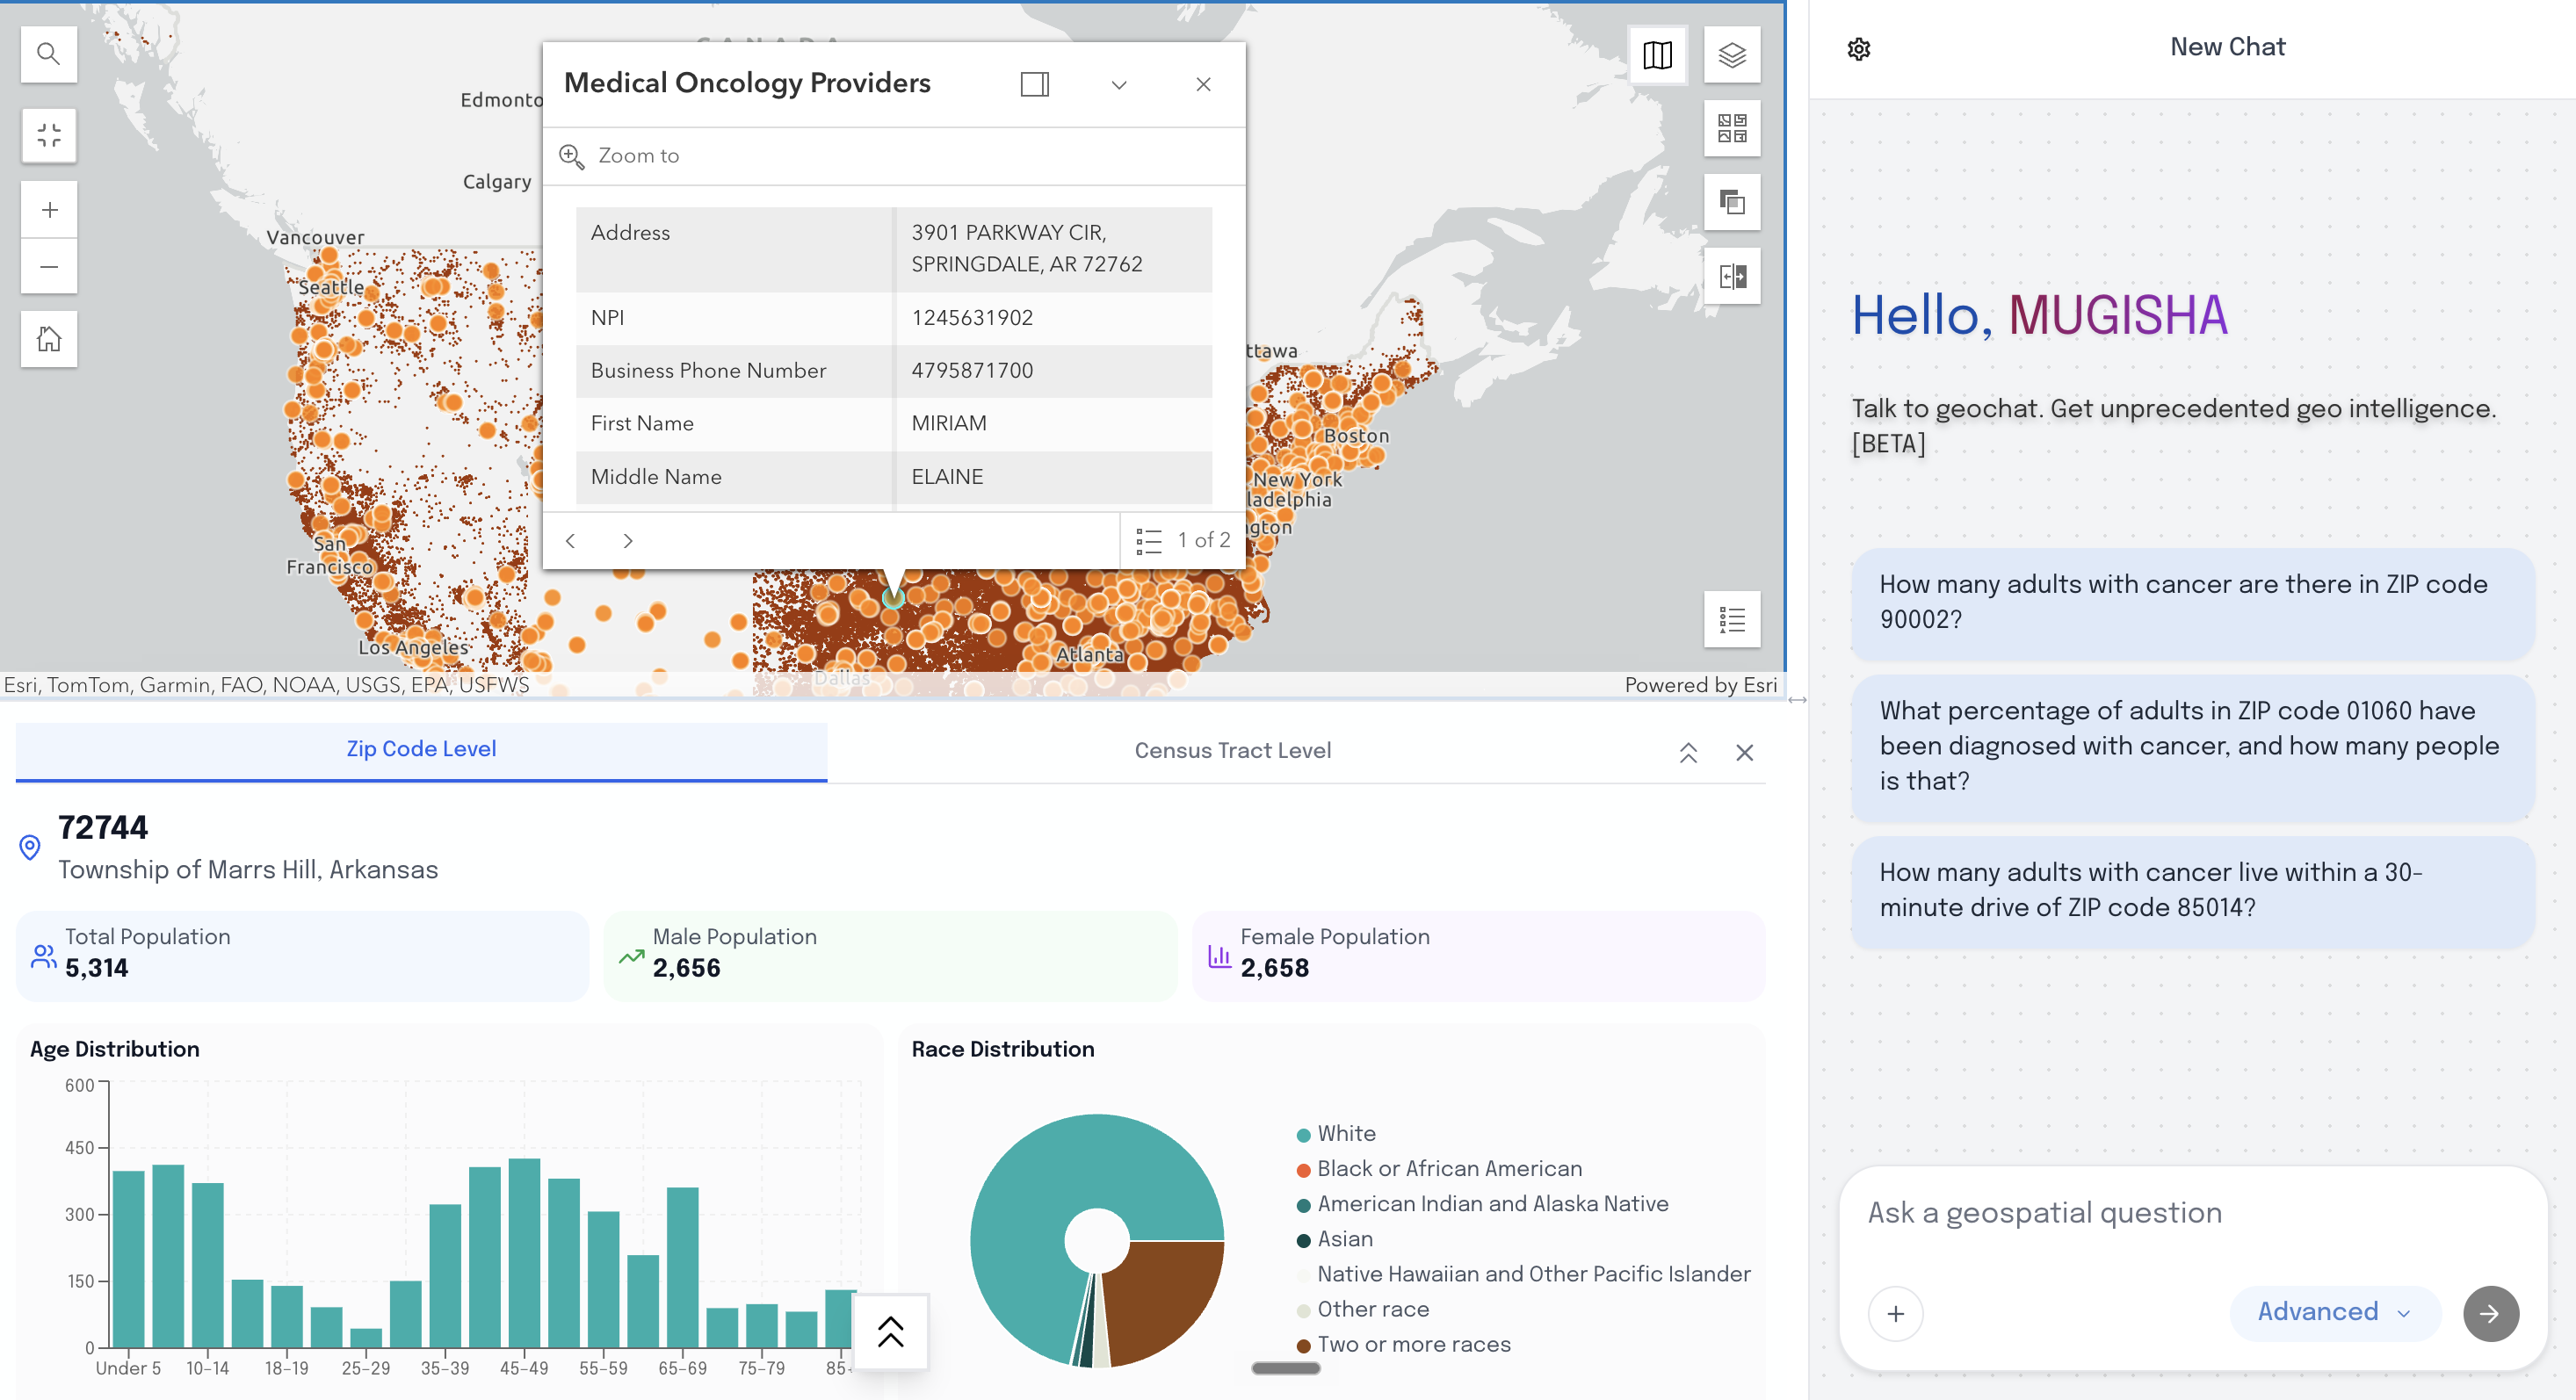2576x1400 pixels.
Task: Send the chat message arrow button
Action: coord(2490,1314)
